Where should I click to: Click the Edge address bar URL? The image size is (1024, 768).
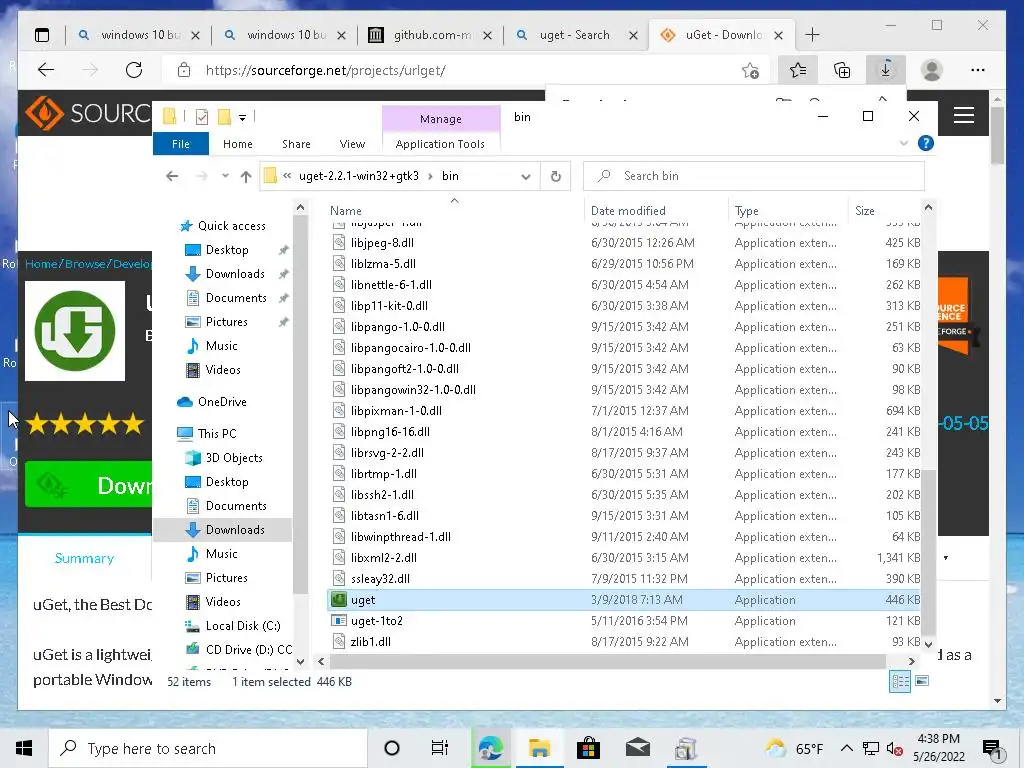tap(325, 70)
